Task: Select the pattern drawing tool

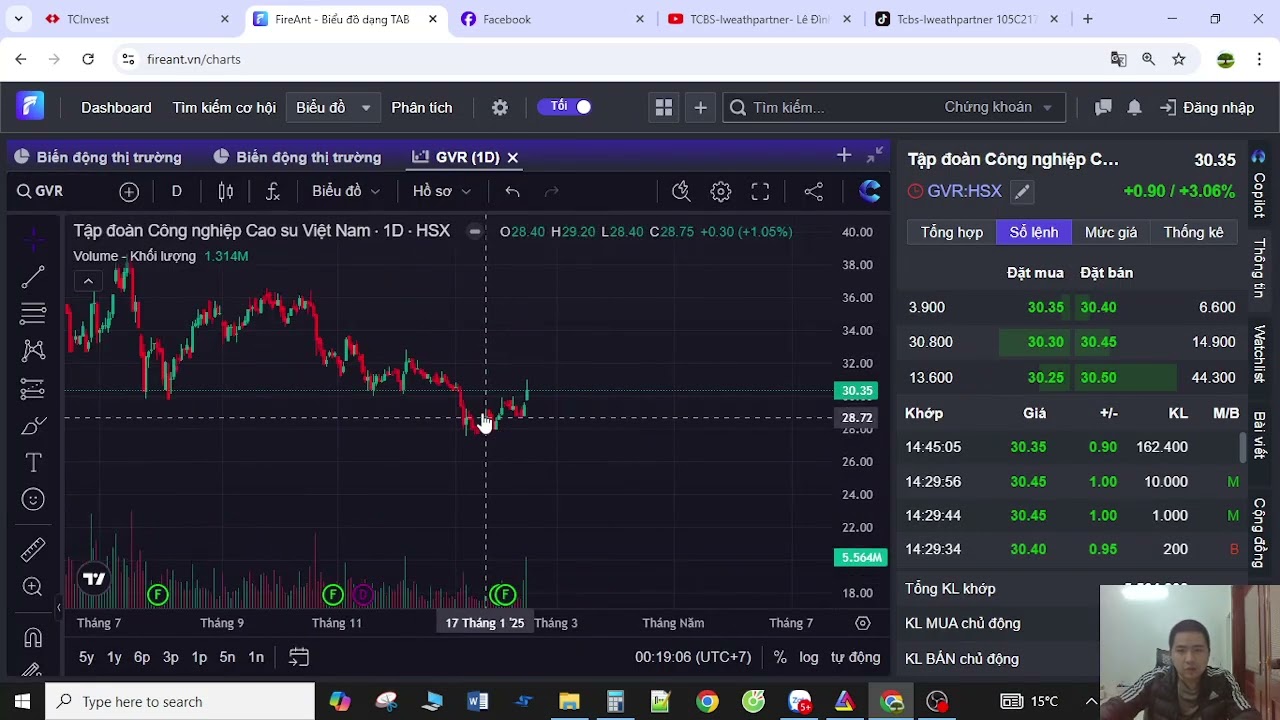Action: click(33, 351)
